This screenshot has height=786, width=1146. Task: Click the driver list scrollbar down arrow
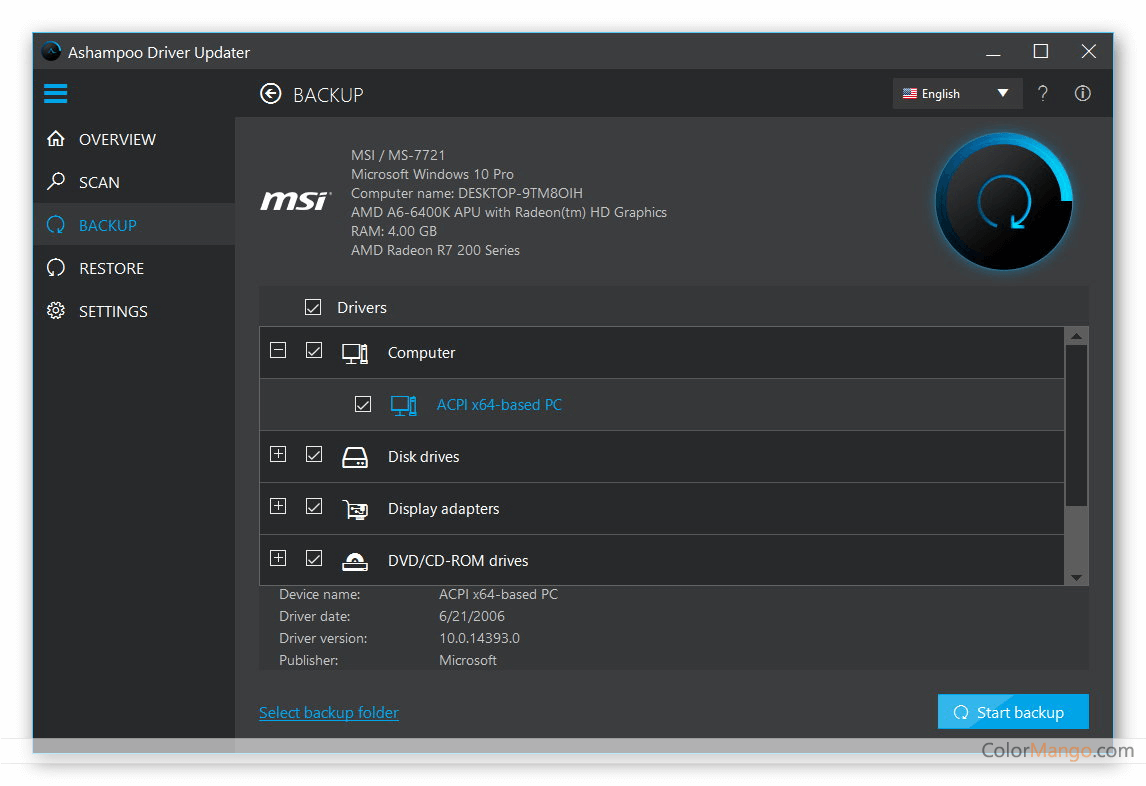pos(1076,577)
